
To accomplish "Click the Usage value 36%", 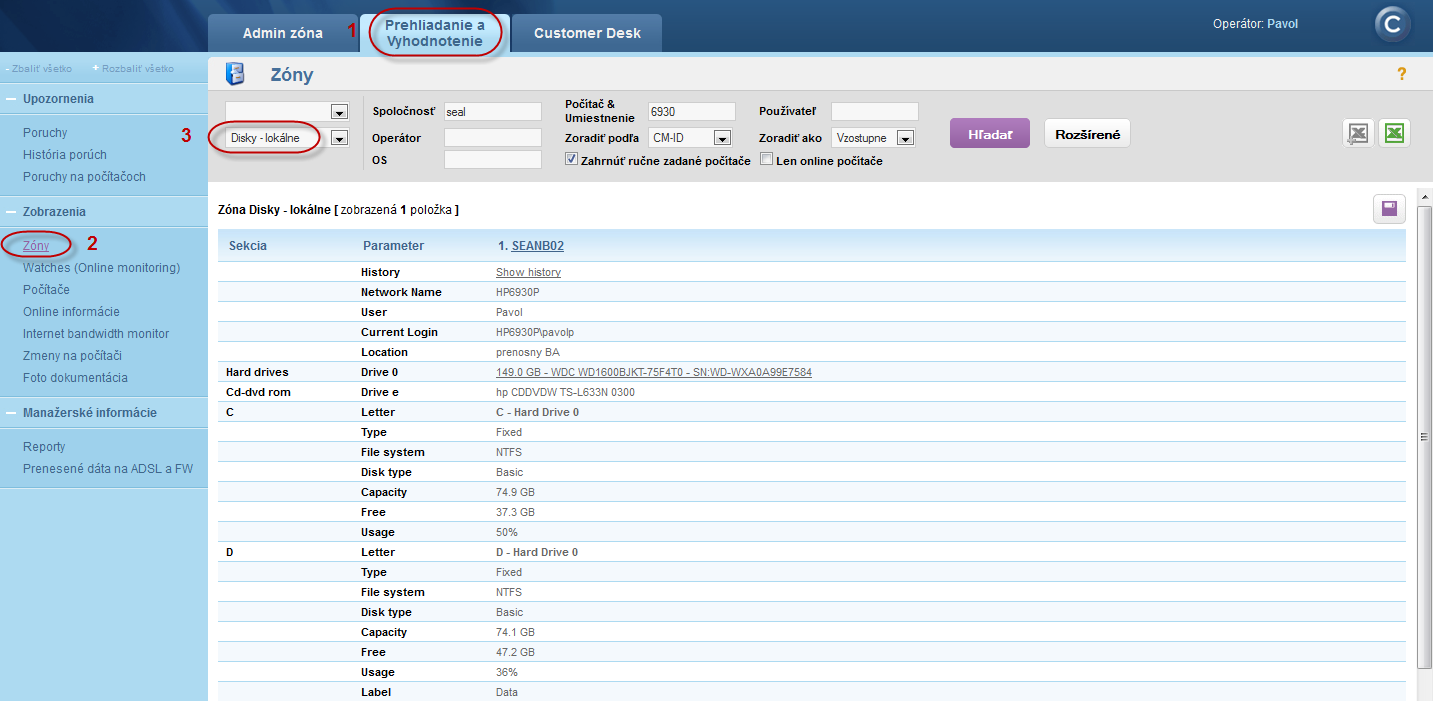I will 507,672.
